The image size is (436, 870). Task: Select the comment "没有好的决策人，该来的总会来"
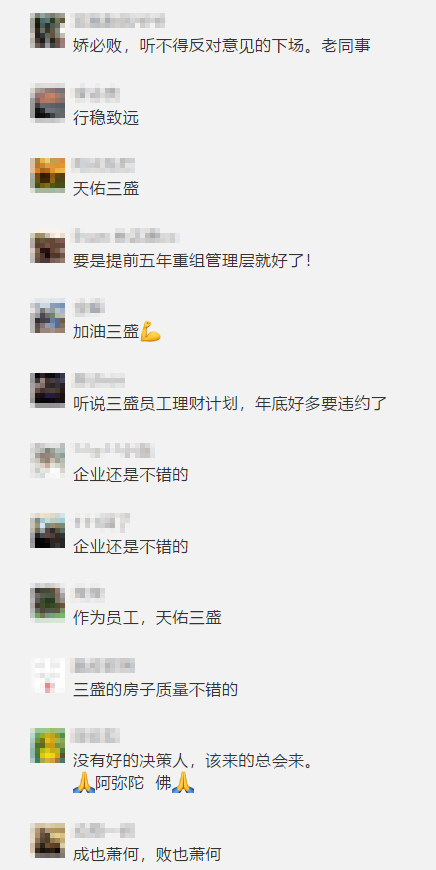coord(194,761)
